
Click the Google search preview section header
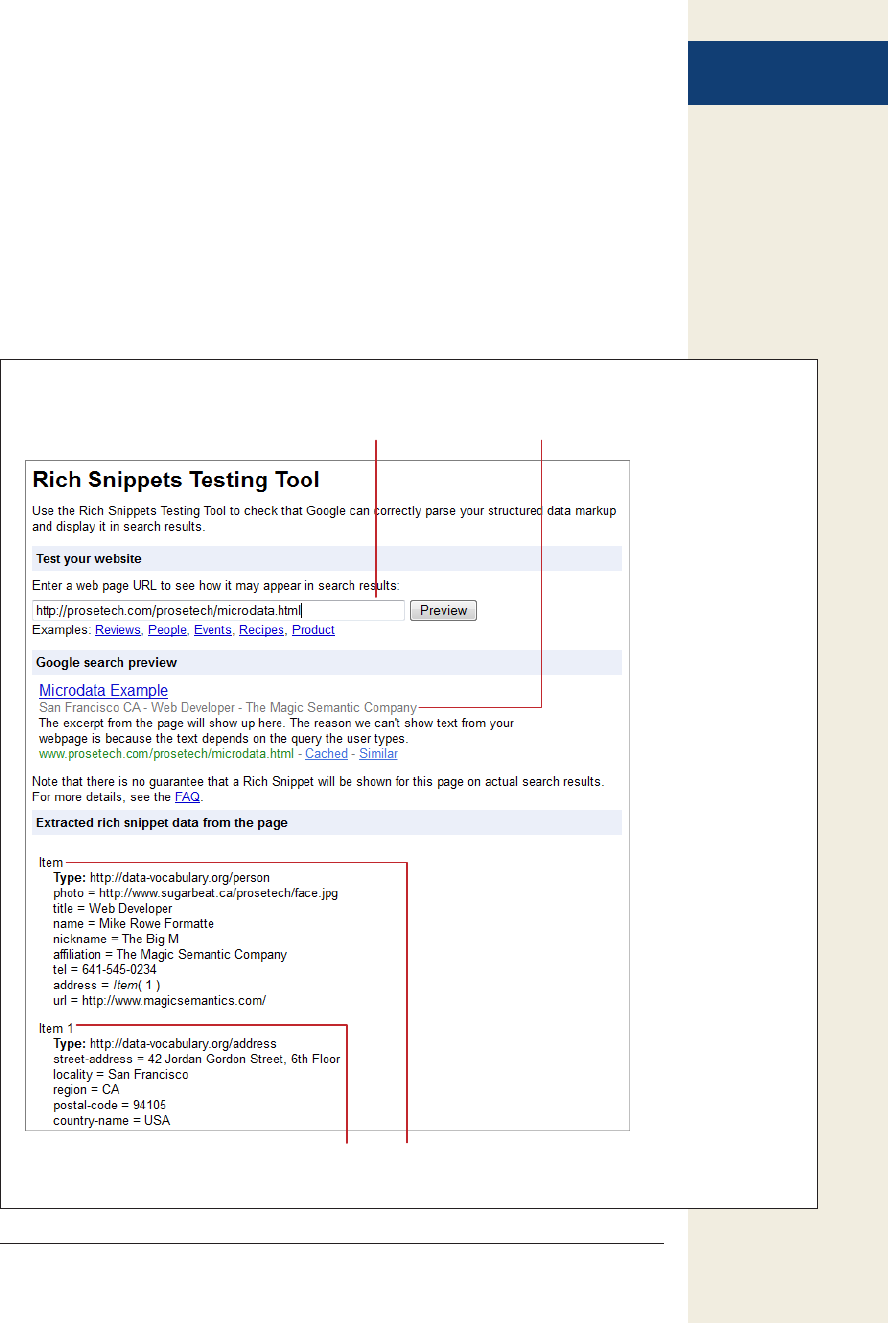327,662
